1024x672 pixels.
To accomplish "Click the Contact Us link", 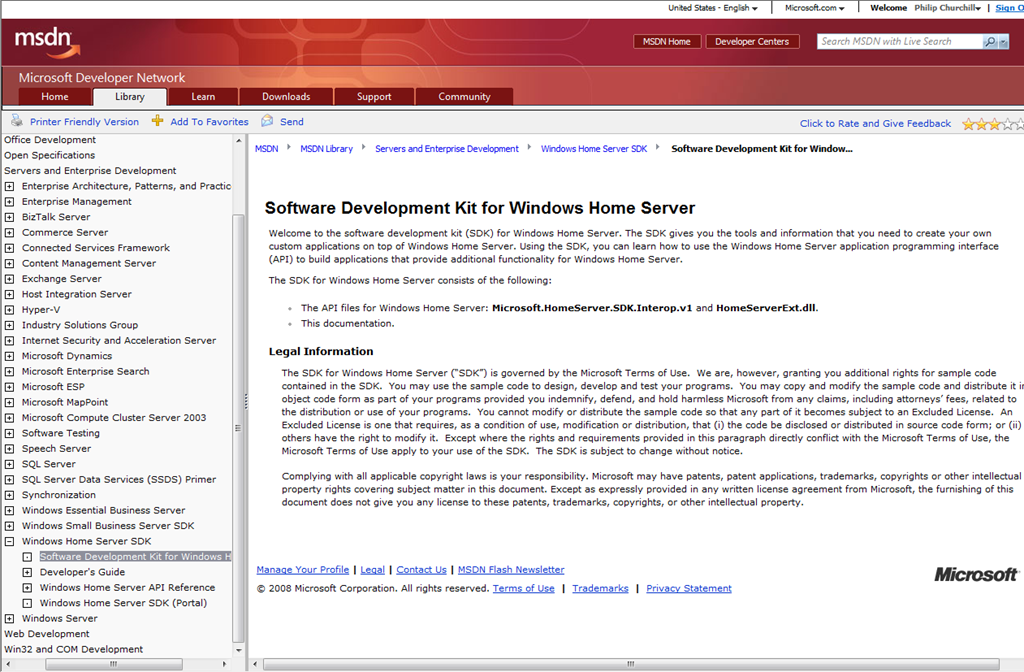I will click(421, 569).
